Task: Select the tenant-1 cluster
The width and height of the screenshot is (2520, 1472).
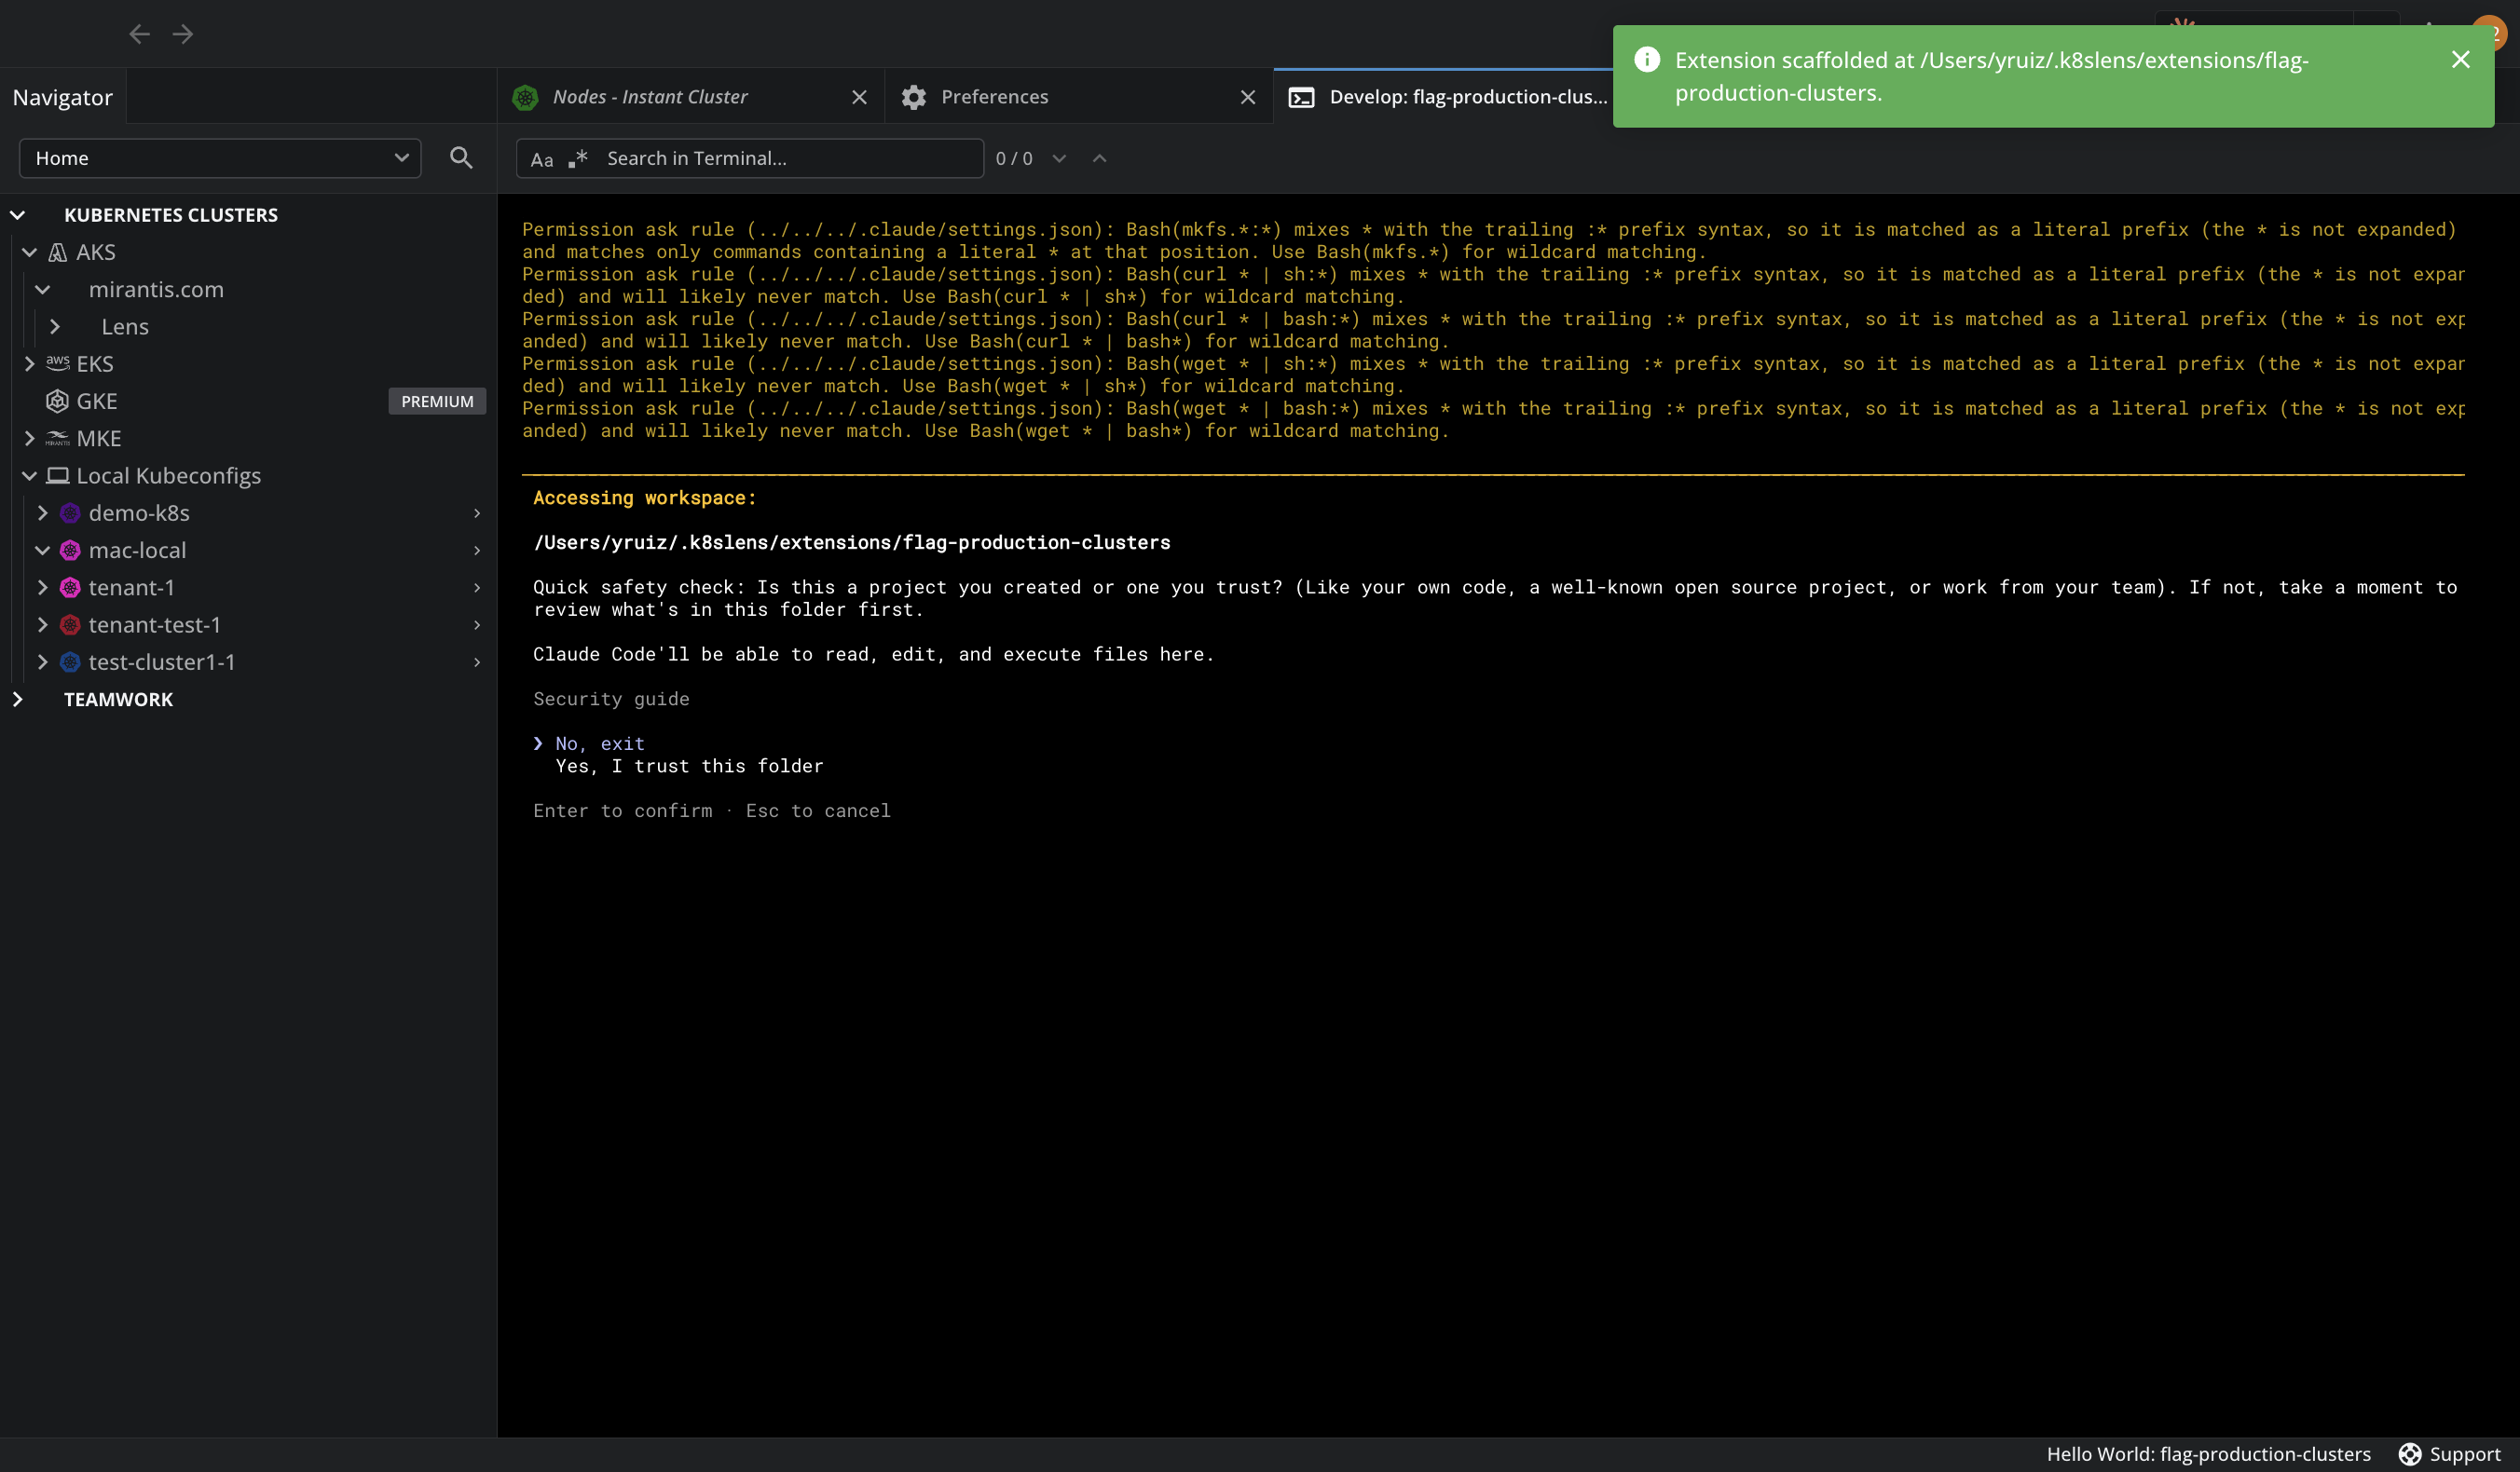Action: tap(131, 588)
